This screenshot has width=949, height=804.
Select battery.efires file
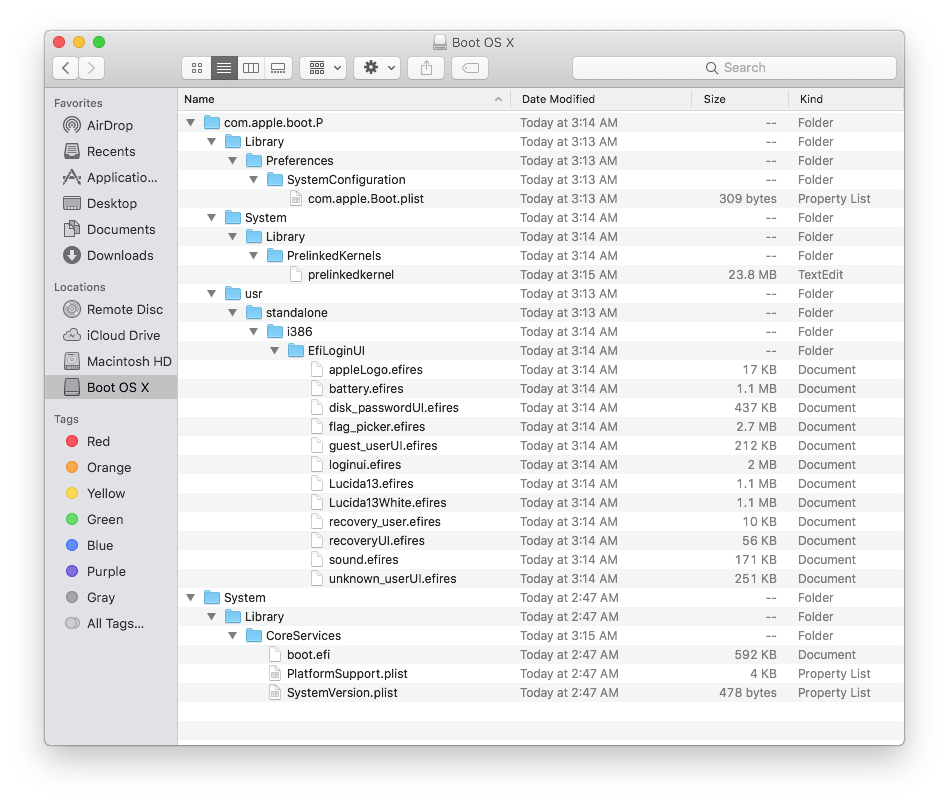tap(540, 389)
